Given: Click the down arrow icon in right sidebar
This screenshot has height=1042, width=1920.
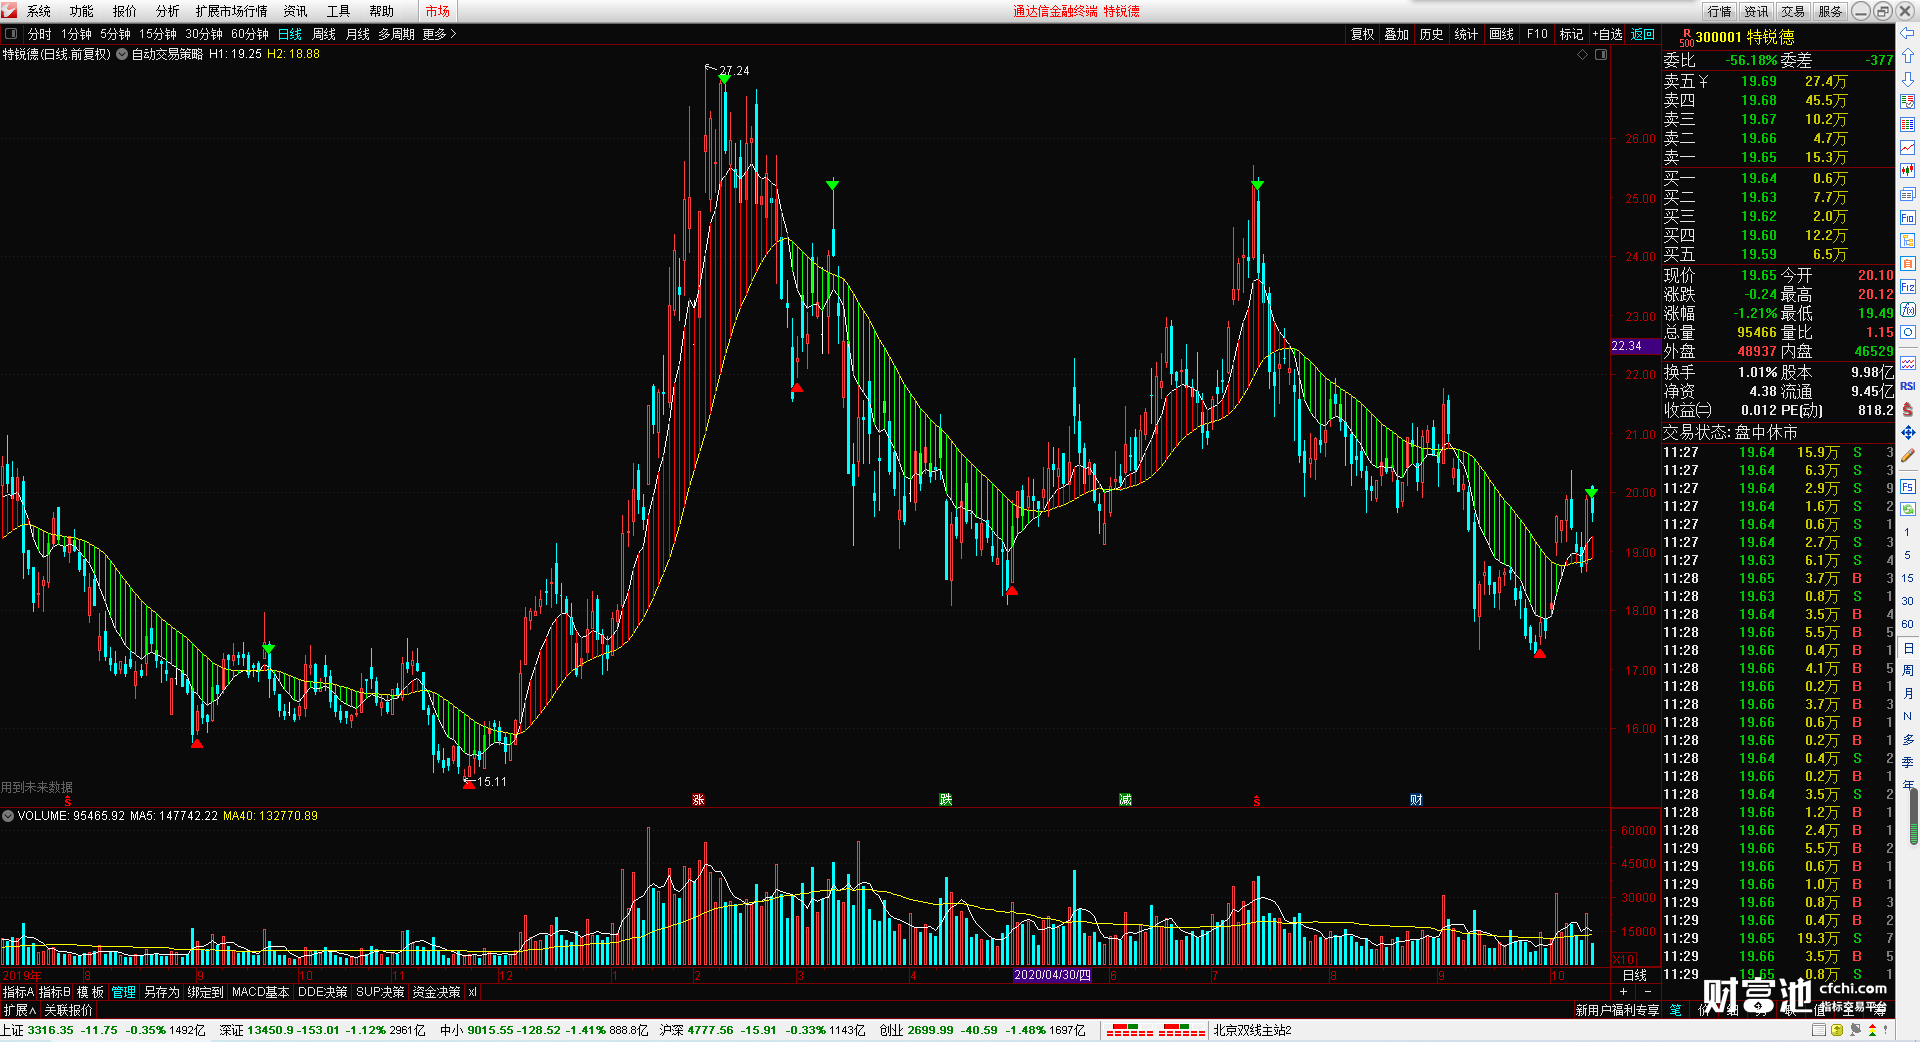Looking at the screenshot, I should point(1907,79).
